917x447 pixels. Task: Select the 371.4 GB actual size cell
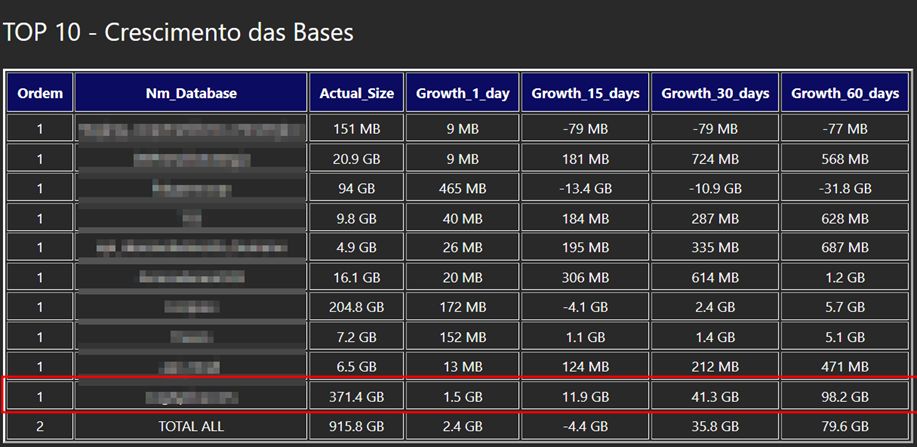[355, 397]
